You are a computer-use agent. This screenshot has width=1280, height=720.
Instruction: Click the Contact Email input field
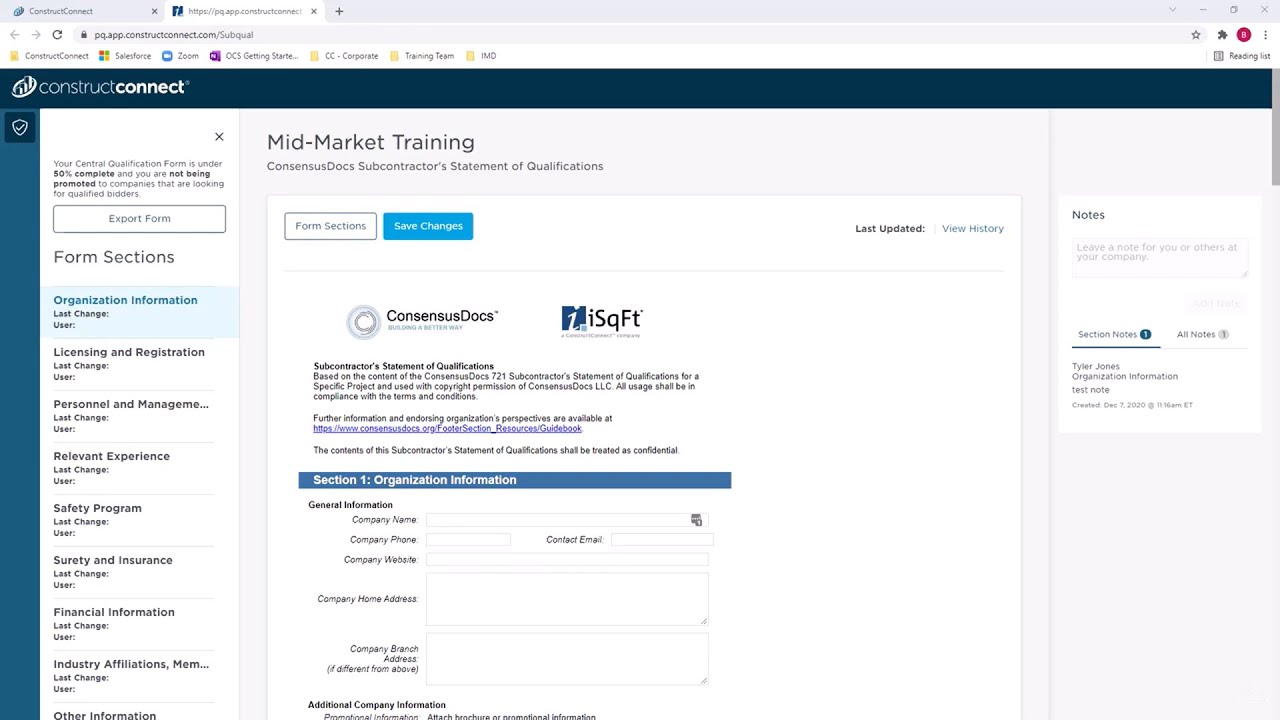[x=662, y=540]
